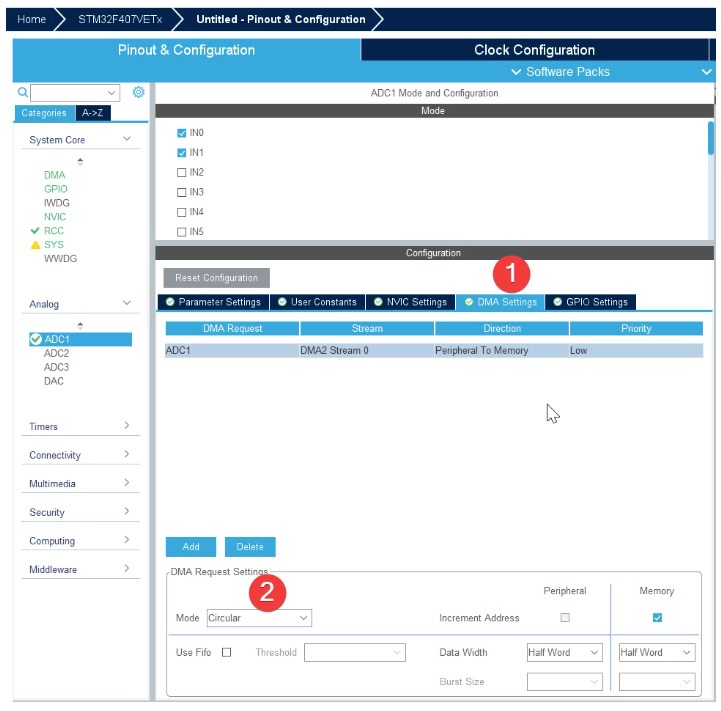This screenshot has width=721, height=711.
Task: Open the GPIO Settings tab
Action: (590, 302)
